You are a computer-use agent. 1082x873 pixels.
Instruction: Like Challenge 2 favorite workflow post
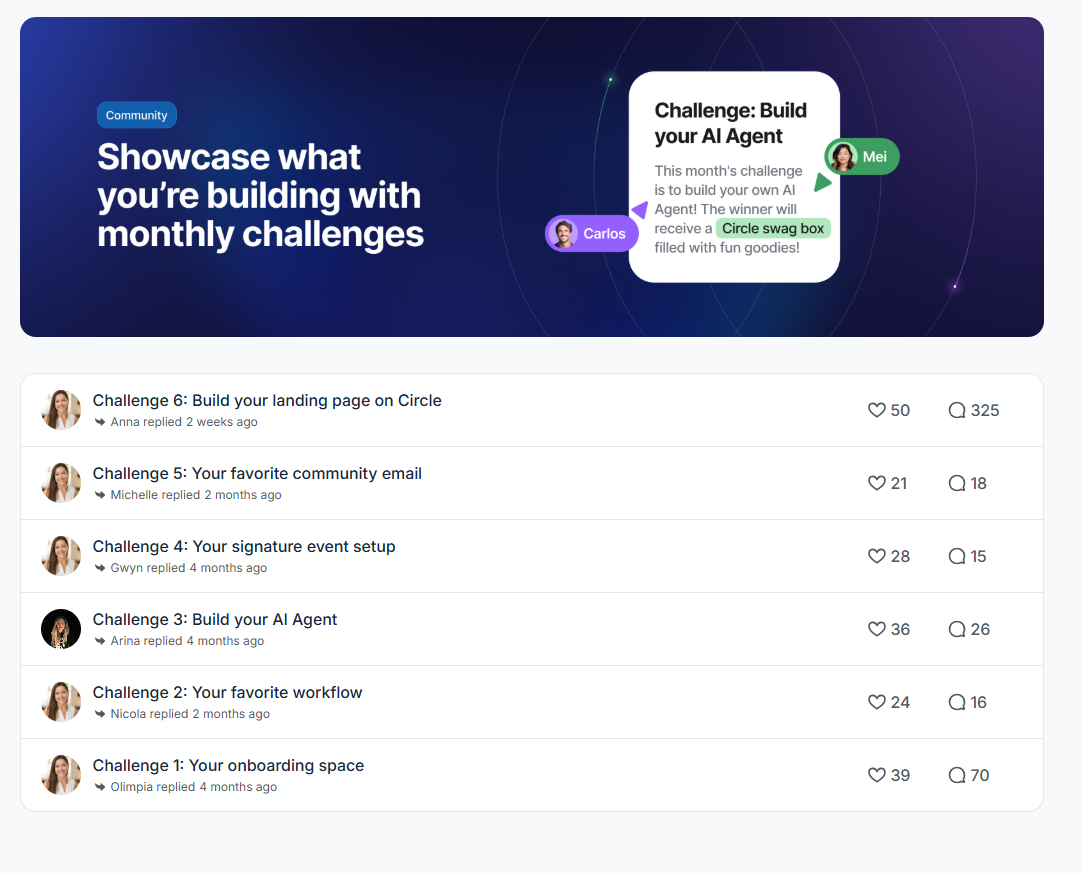tap(876, 702)
